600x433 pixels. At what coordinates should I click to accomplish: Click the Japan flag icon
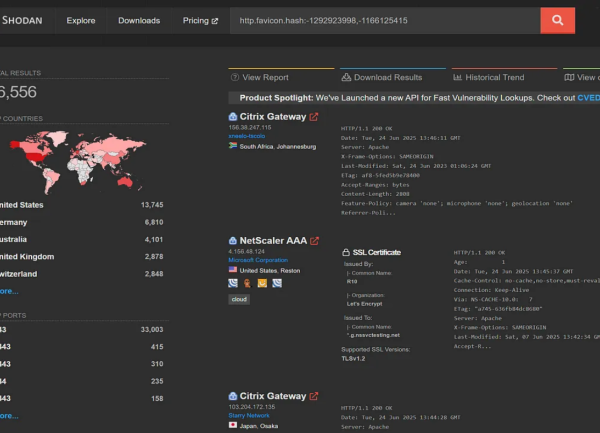tap(233, 425)
